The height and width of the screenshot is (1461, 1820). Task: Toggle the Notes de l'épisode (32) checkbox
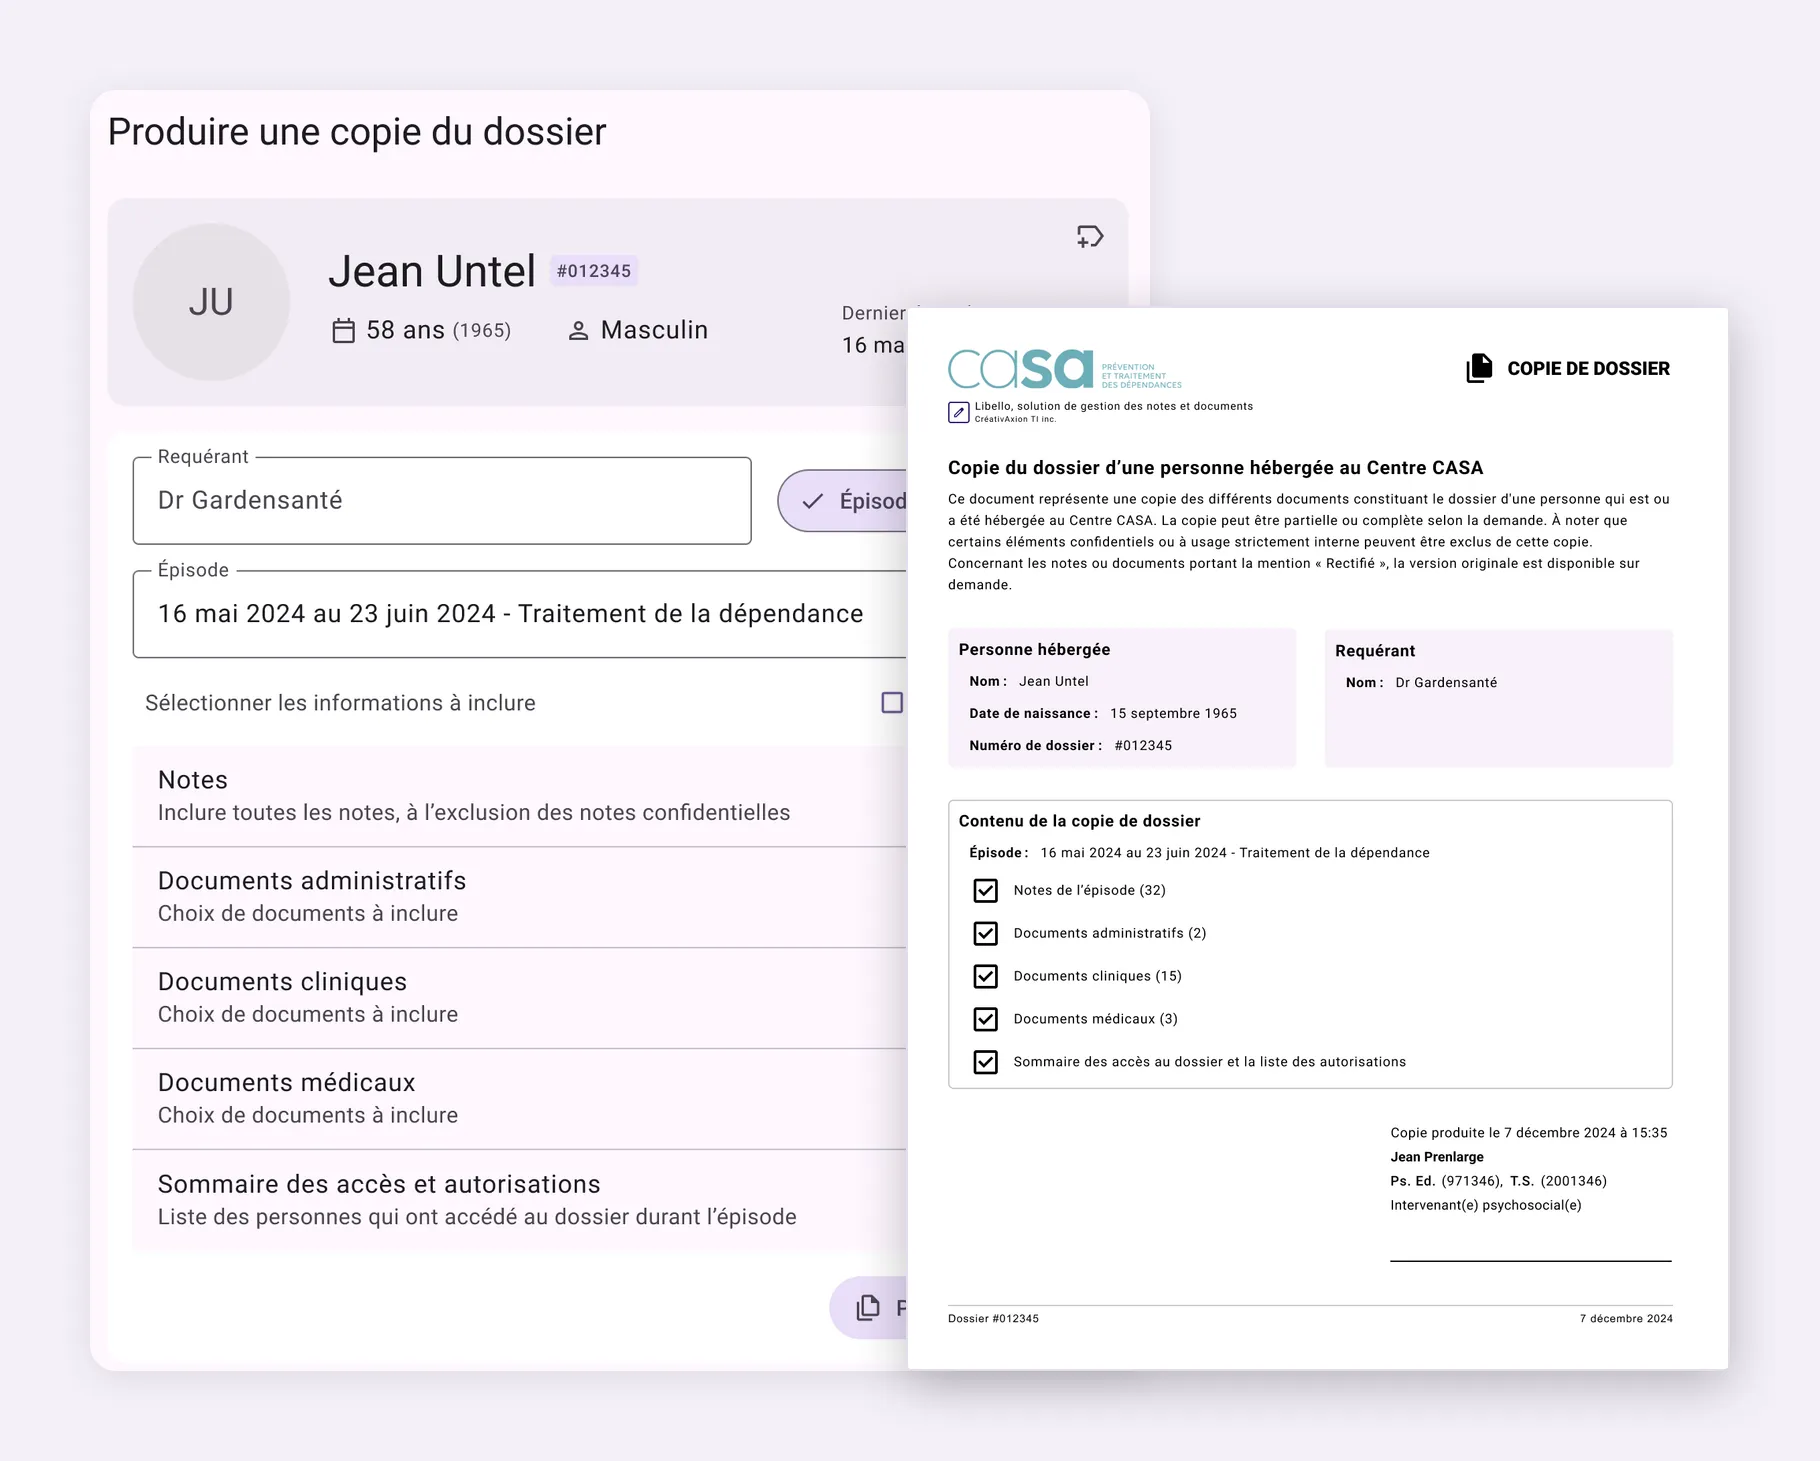point(986,890)
